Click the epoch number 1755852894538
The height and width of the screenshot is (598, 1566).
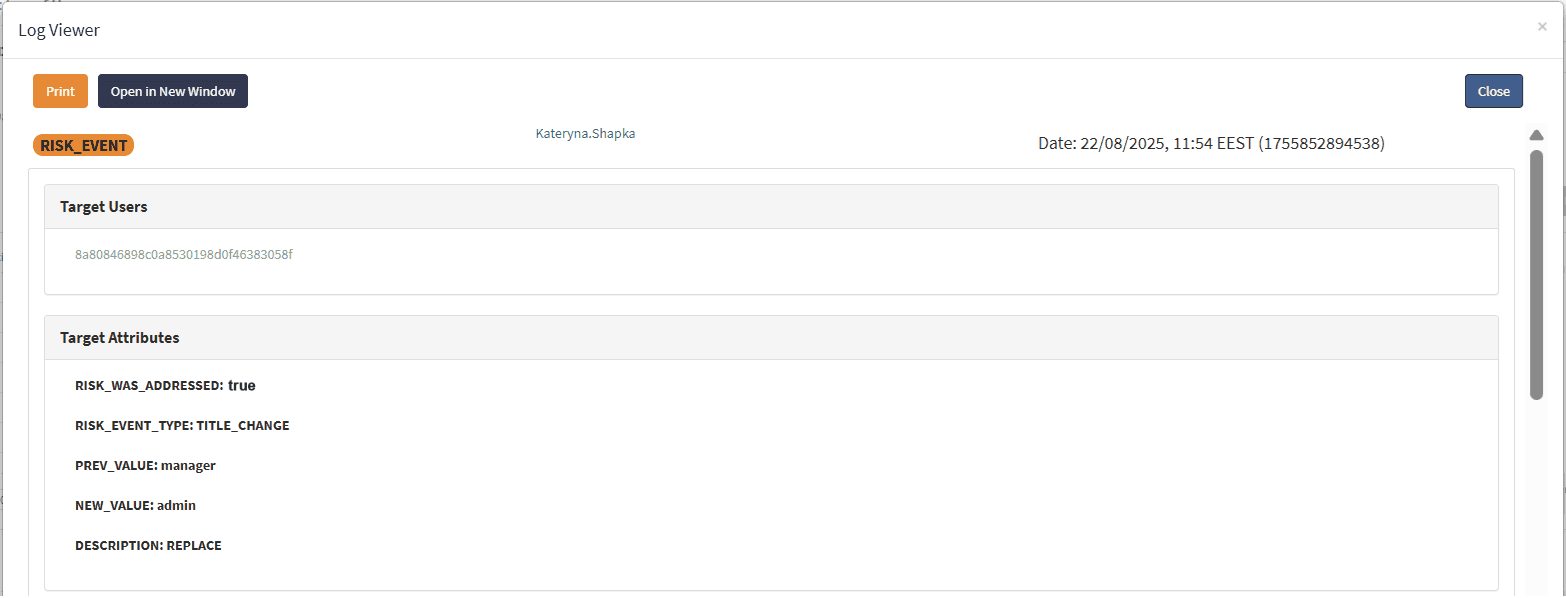(x=1322, y=144)
